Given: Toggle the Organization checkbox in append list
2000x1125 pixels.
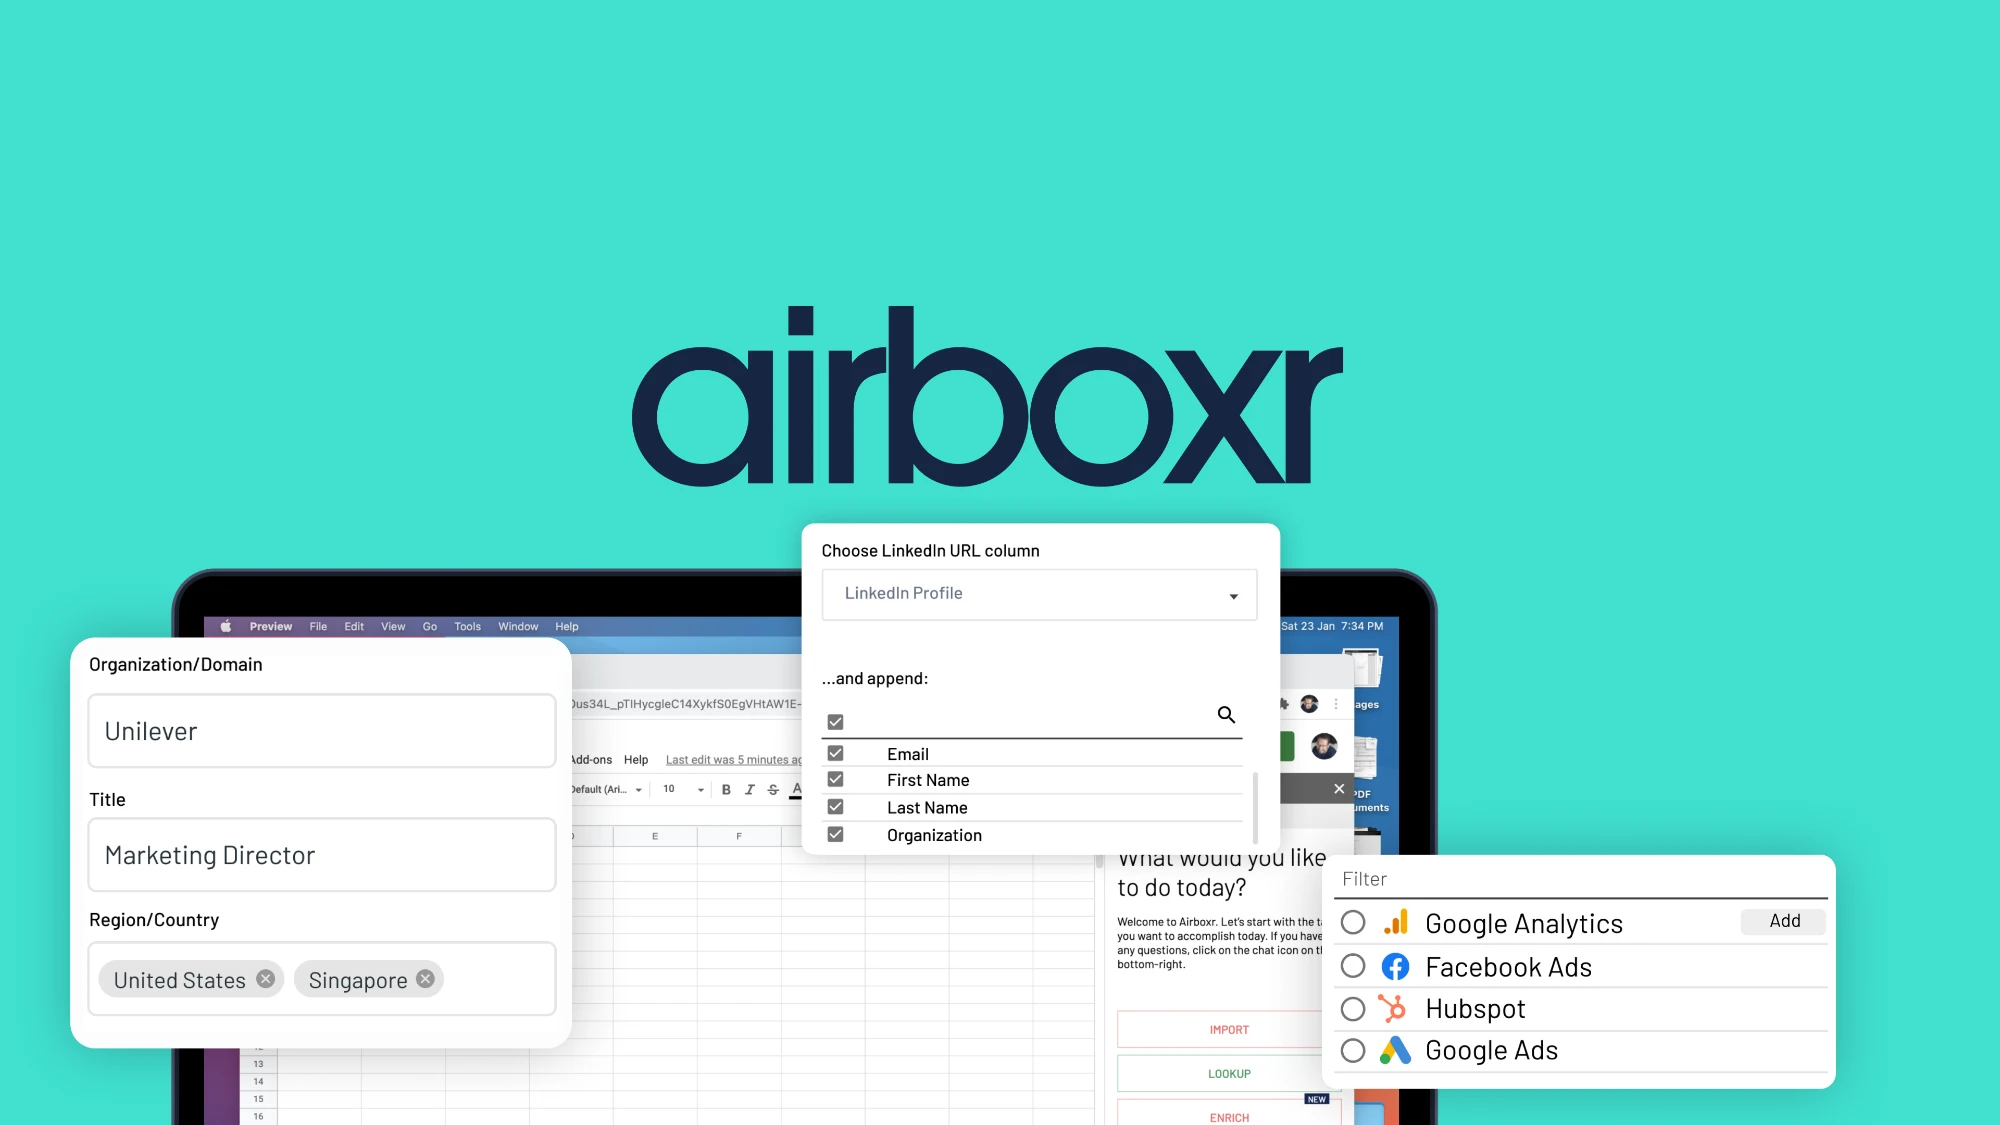Looking at the screenshot, I should tap(834, 834).
